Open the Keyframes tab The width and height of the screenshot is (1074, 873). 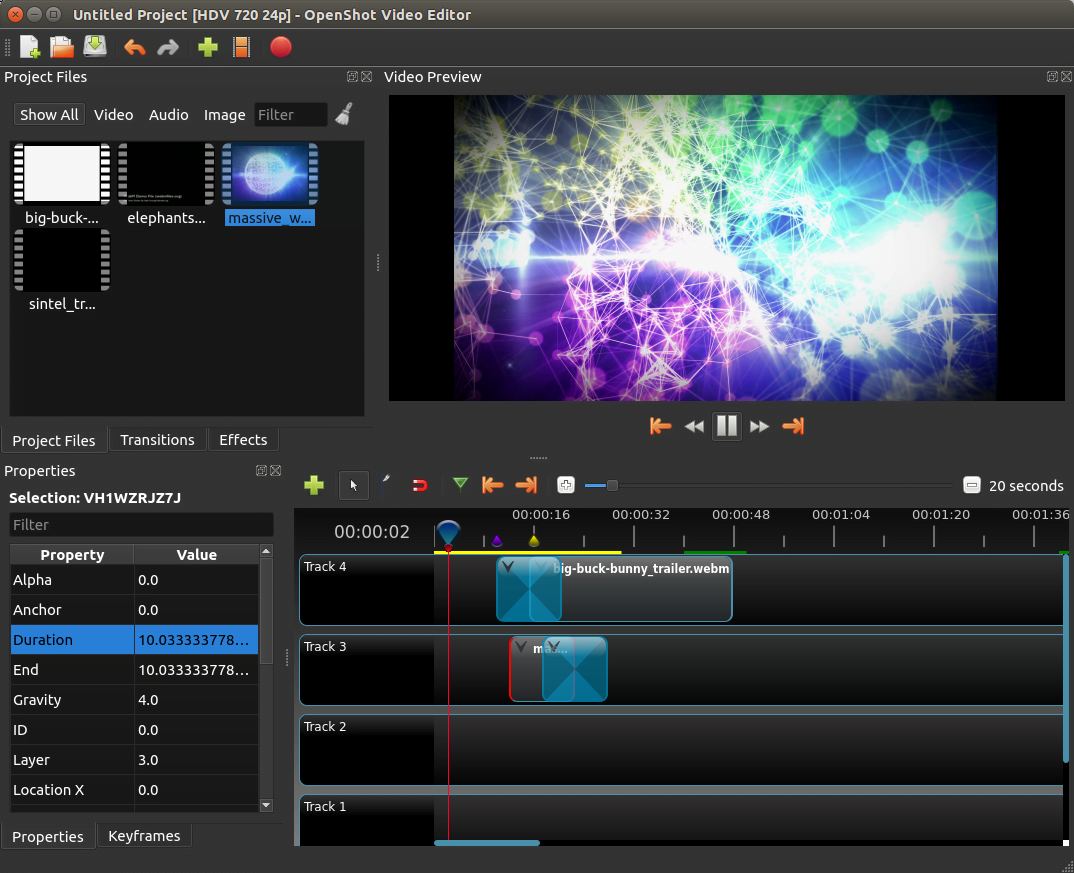click(144, 836)
